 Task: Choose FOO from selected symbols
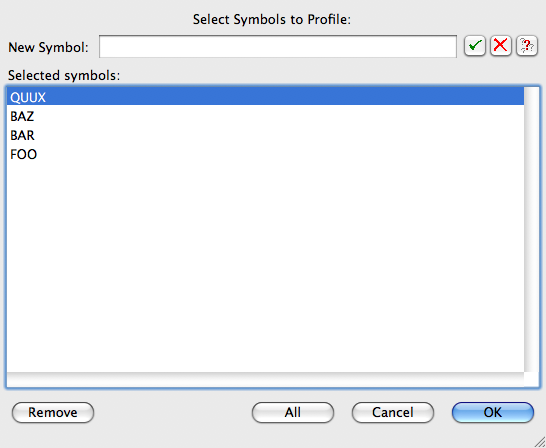265,154
